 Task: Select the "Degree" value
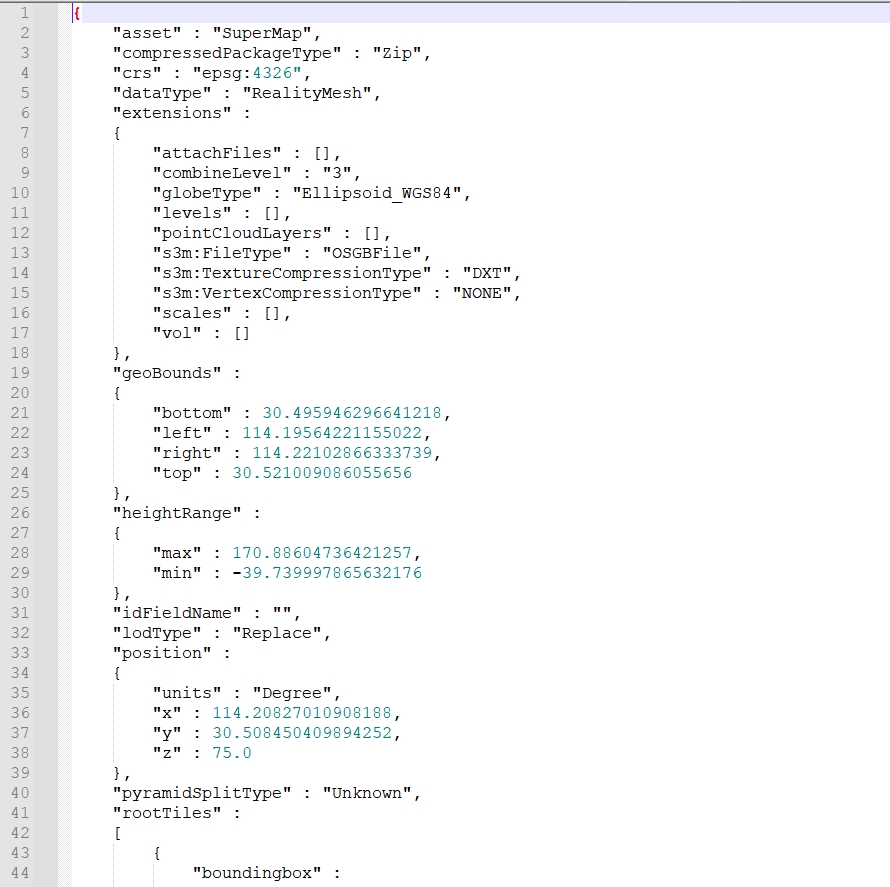point(292,692)
